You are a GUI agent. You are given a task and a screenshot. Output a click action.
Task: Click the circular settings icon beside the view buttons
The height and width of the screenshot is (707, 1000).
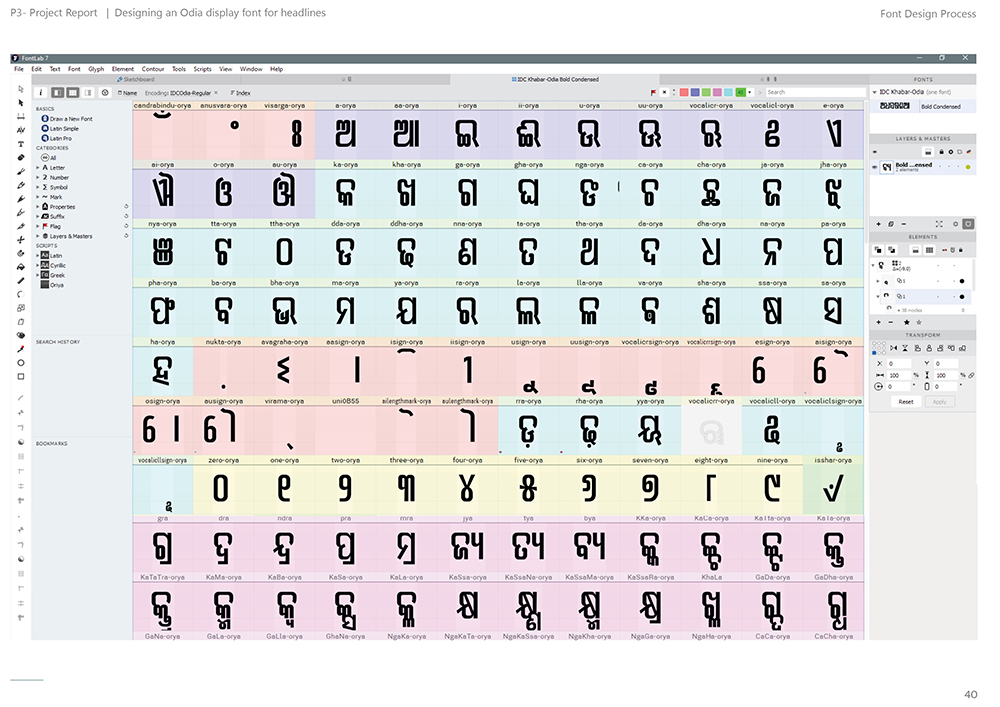(x=105, y=92)
